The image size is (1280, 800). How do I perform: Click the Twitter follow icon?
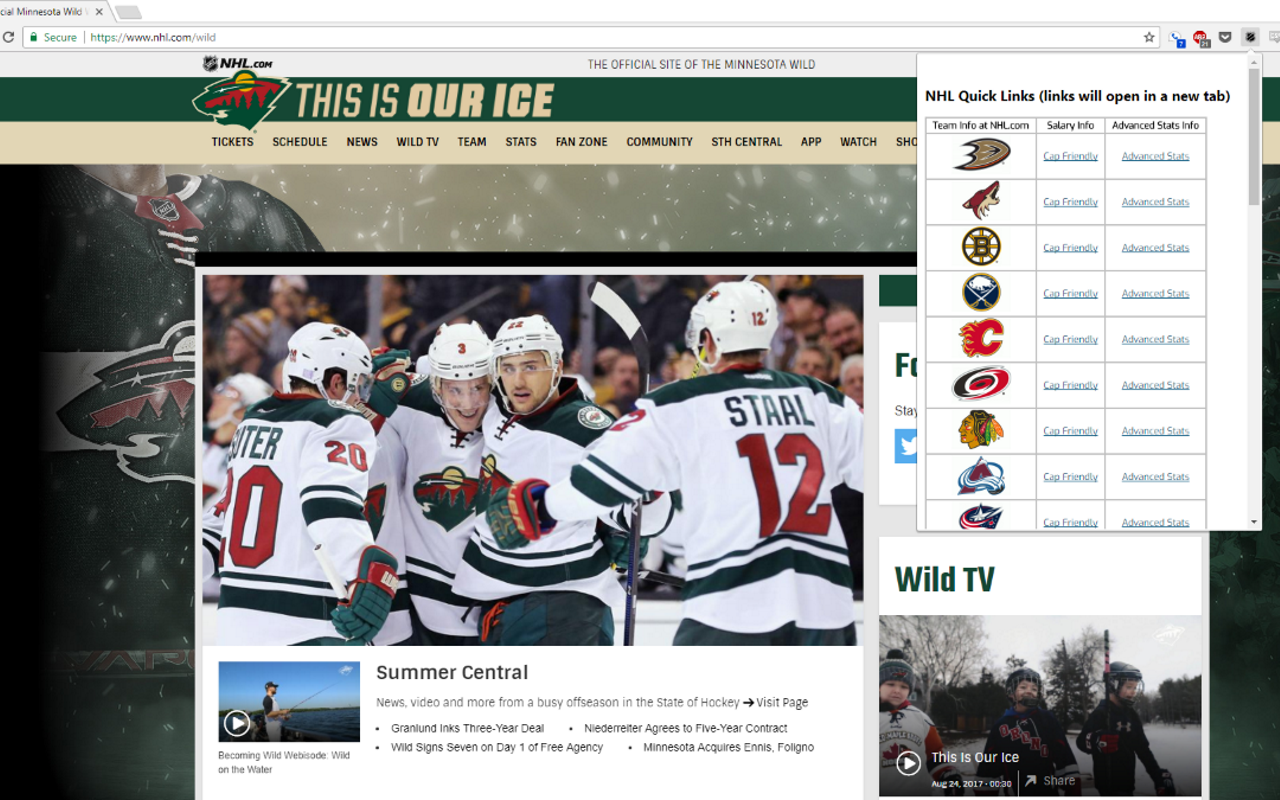[x=906, y=446]
